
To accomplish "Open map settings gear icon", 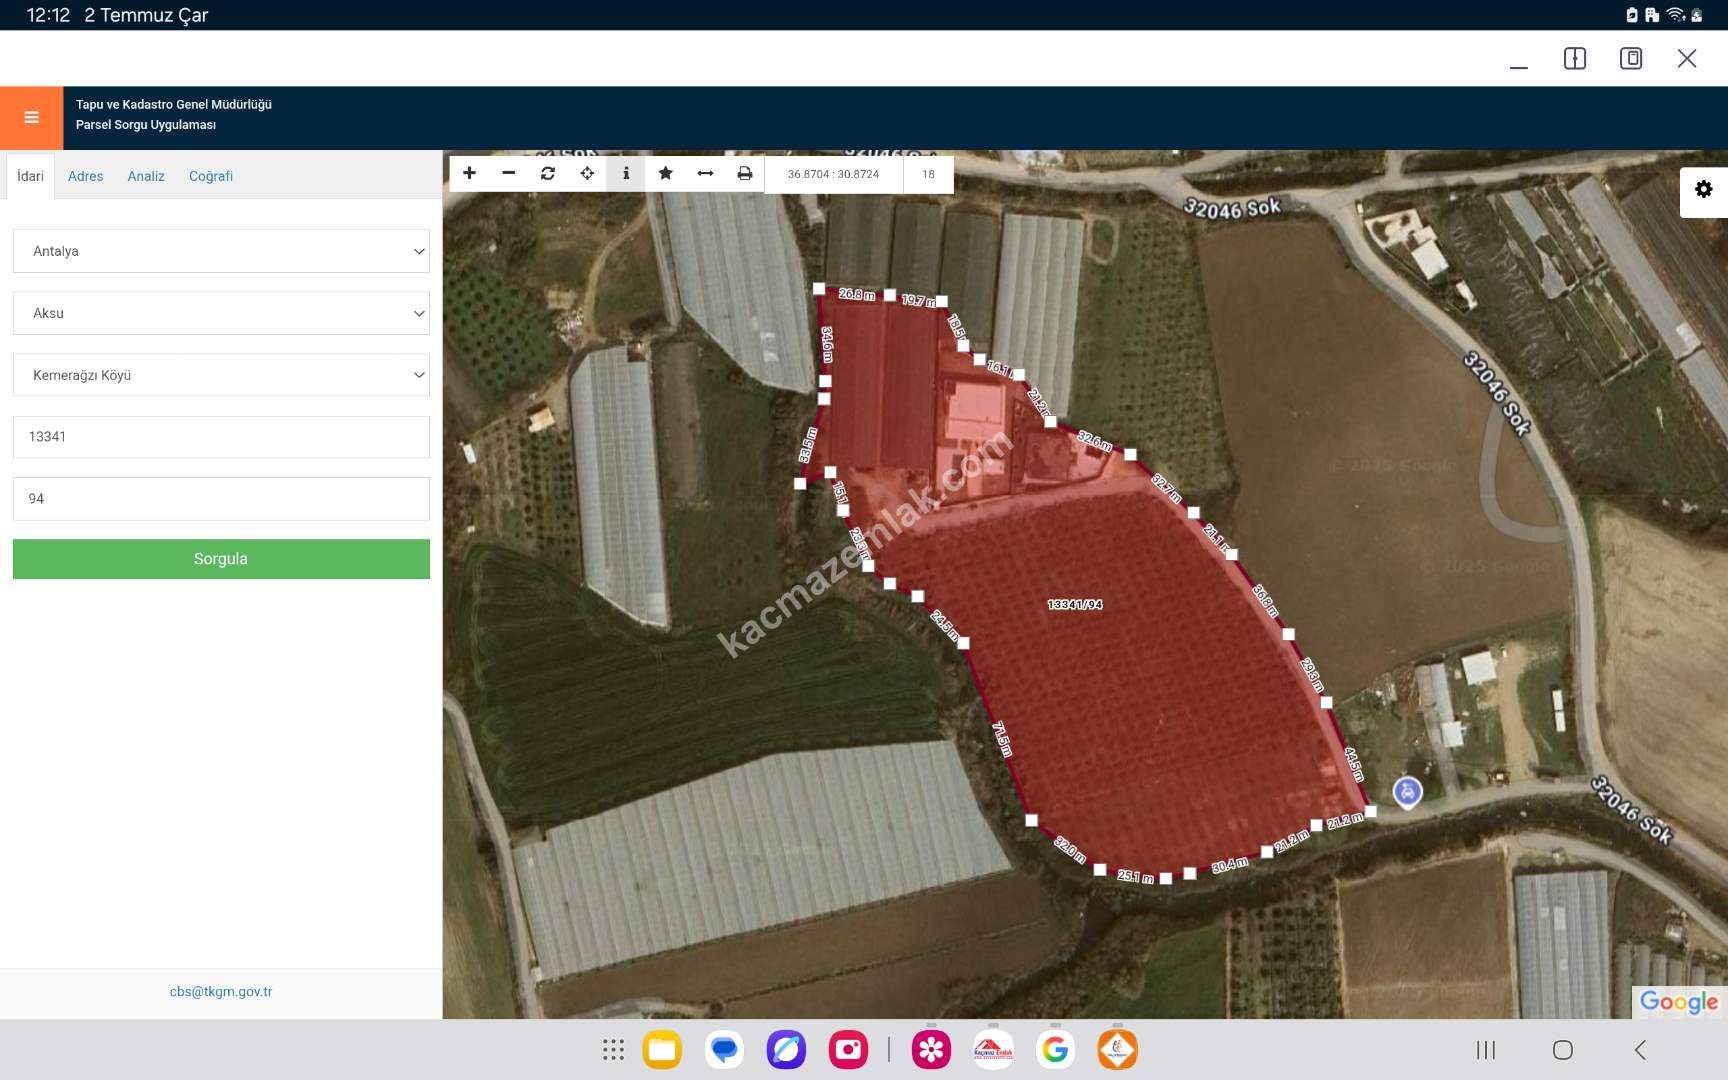I will tap(1703, 190).
